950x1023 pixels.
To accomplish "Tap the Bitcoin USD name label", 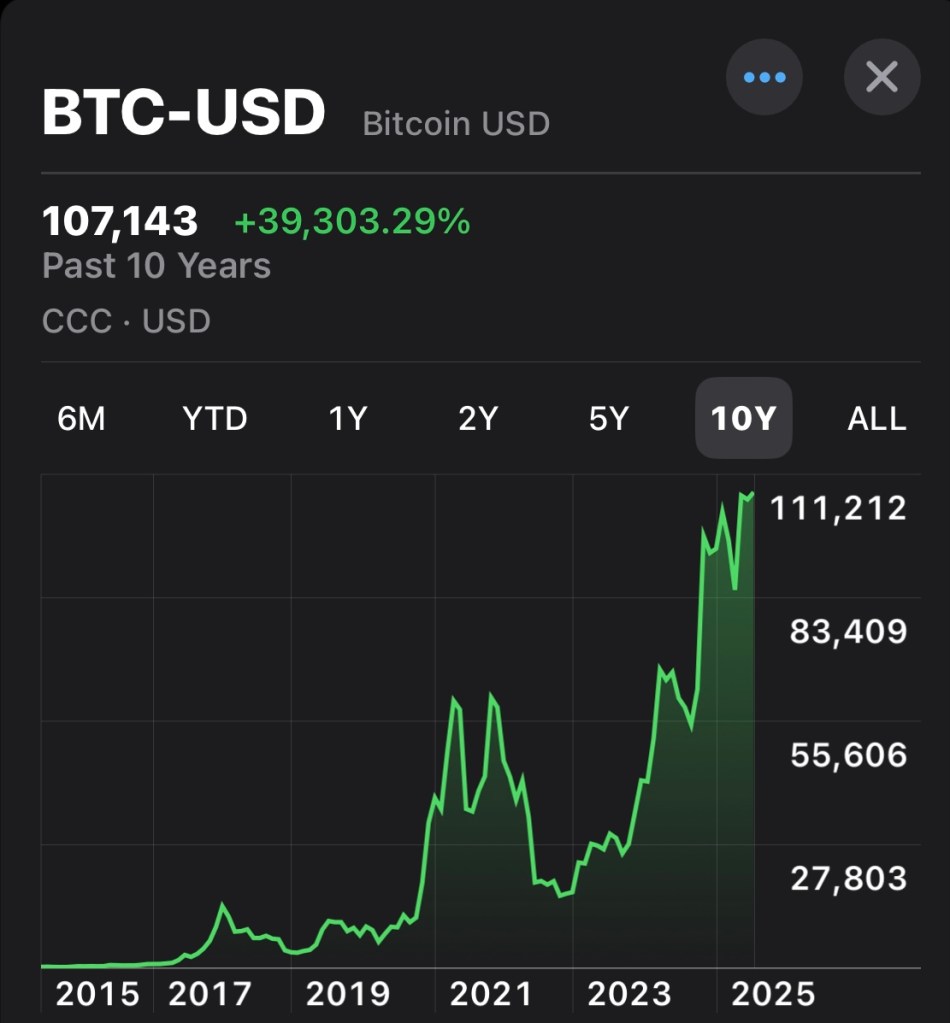I will (x=456, y=124).
